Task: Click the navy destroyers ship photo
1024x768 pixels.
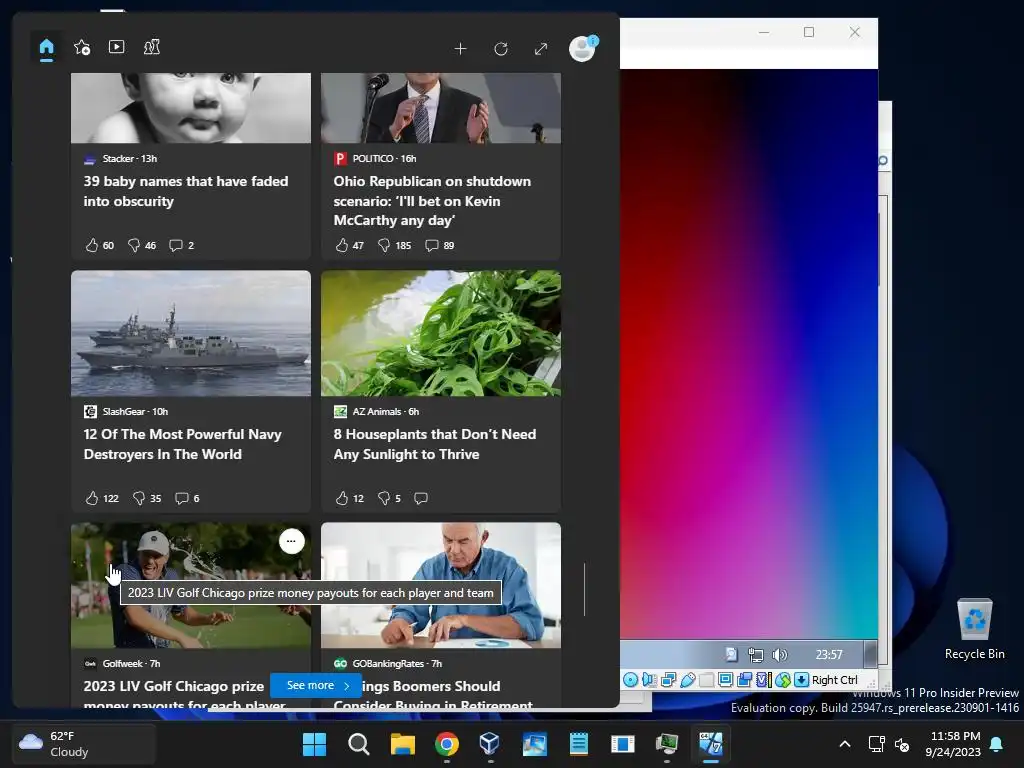Action: [191, 334]
